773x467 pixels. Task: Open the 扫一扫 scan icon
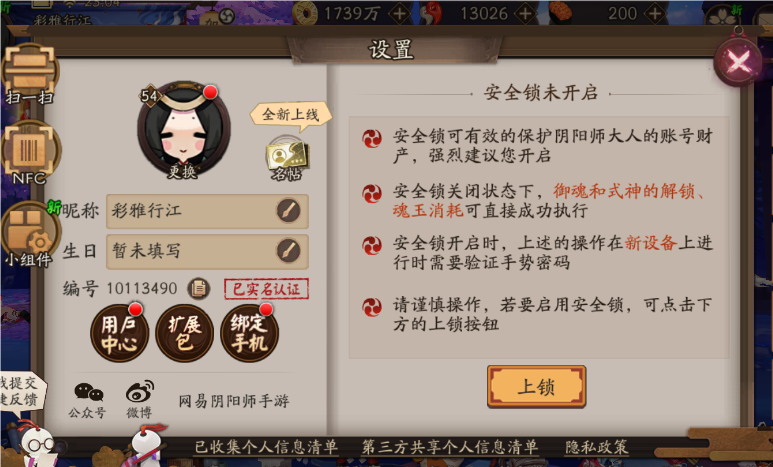[30, 74]
